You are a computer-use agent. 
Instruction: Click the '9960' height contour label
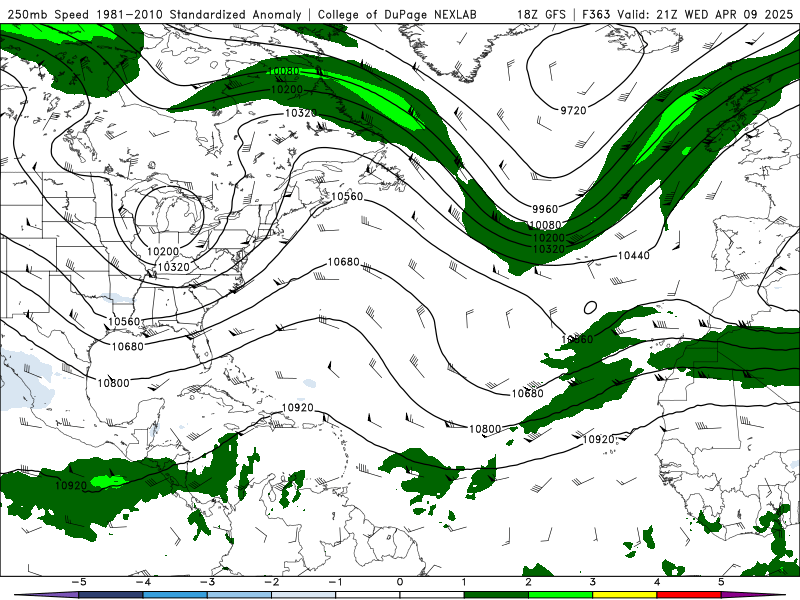[x=545, y=209]
